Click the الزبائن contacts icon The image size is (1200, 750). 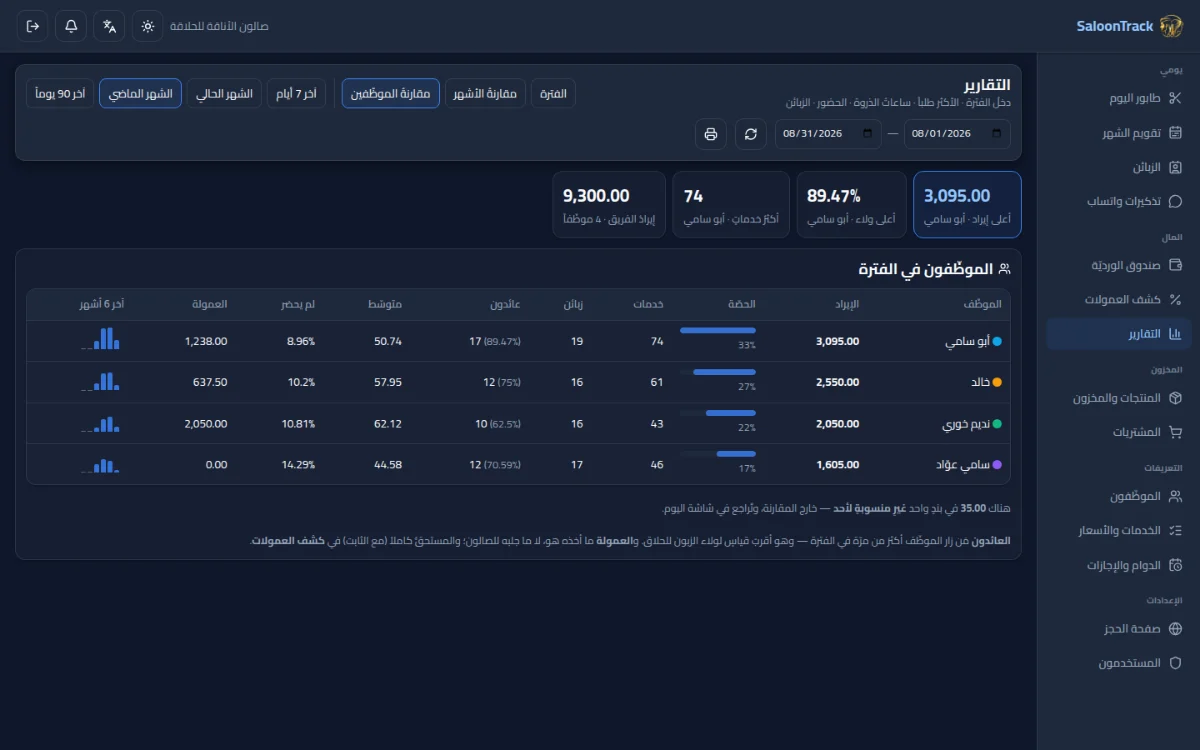pyautogui.click(x=1175, y=167)
